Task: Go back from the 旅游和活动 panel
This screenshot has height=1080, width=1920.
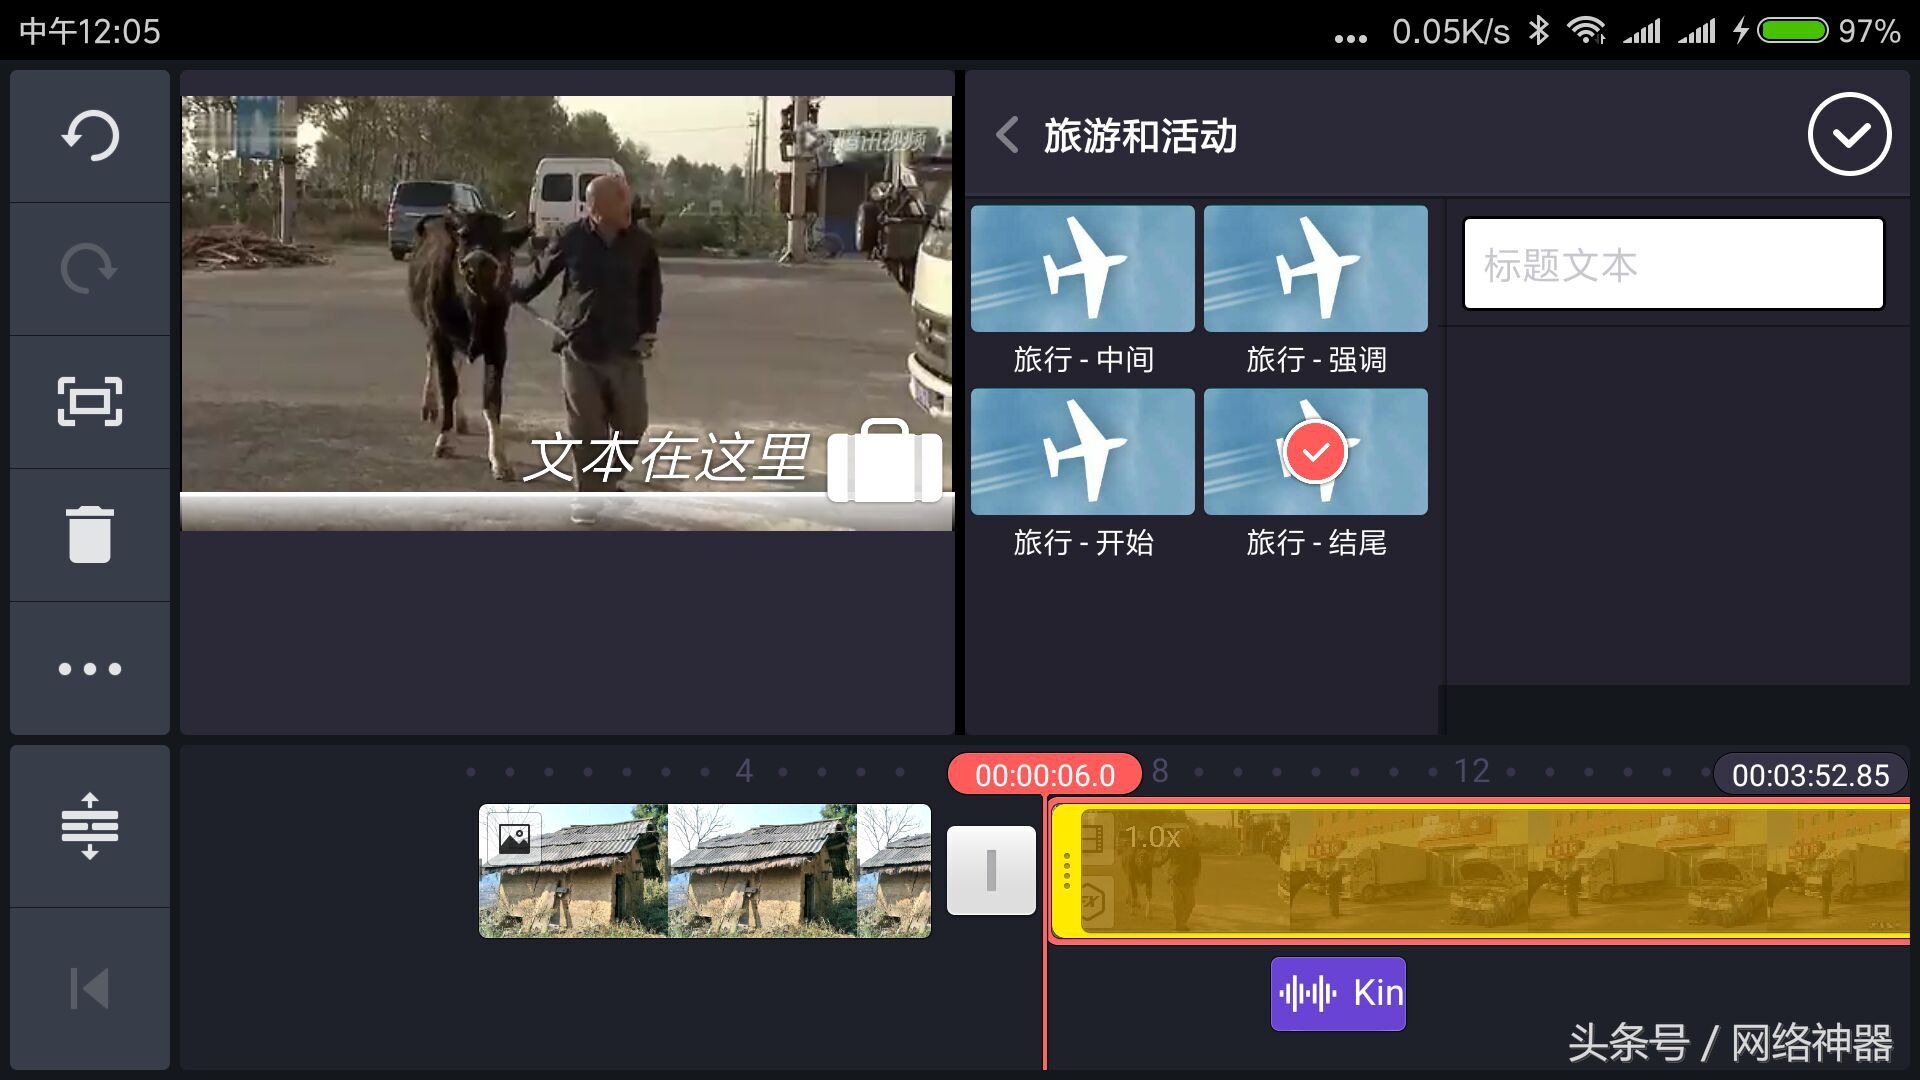Action: click(1006, 135)
